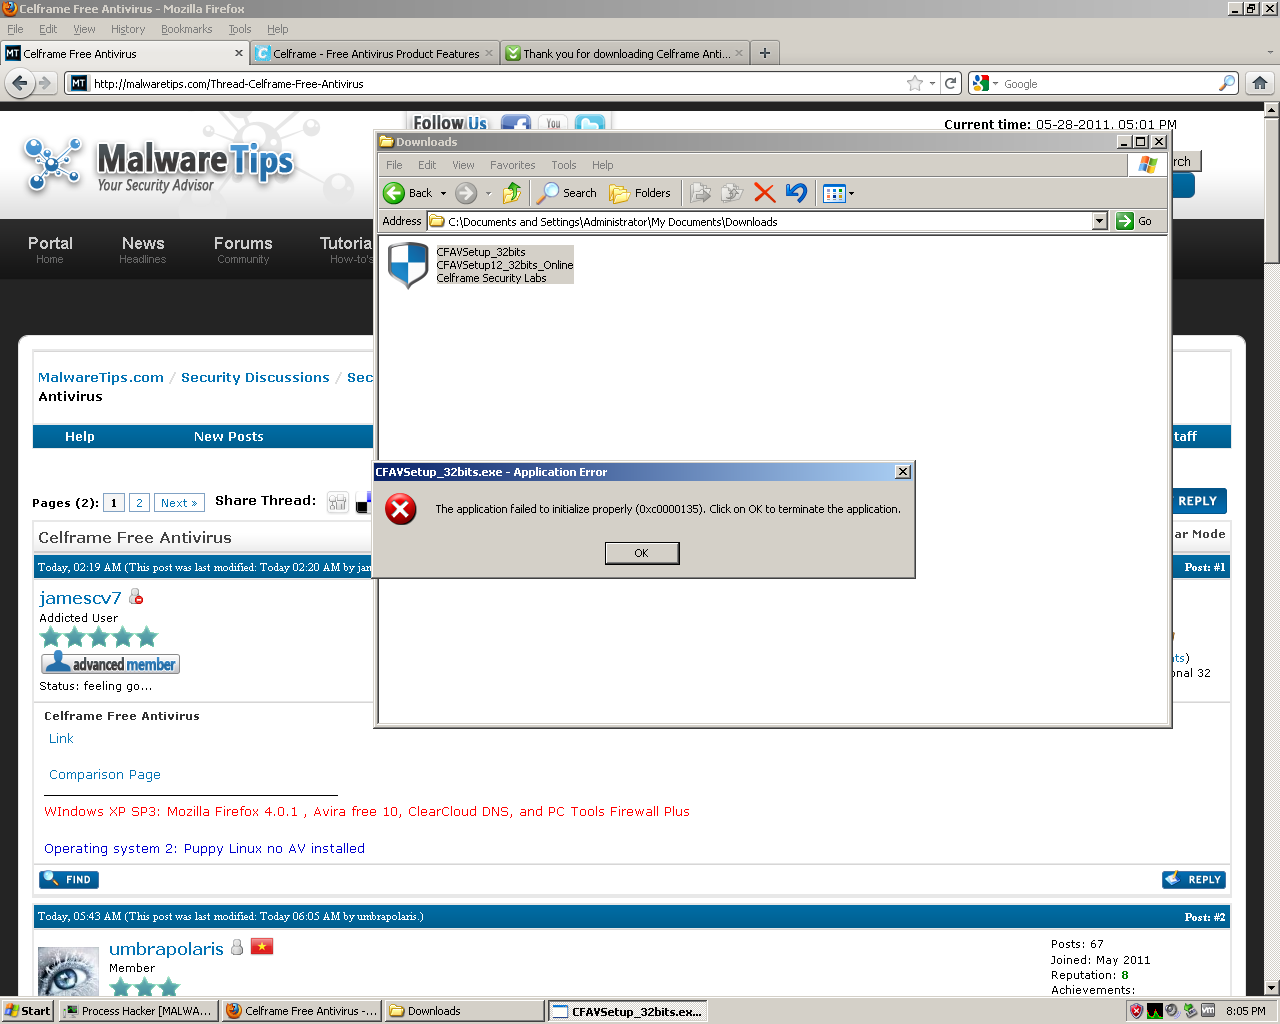Open the Favorites menu in Downloads window
The width and height of the screenshot is (1280, 1024).
(512, 165)
